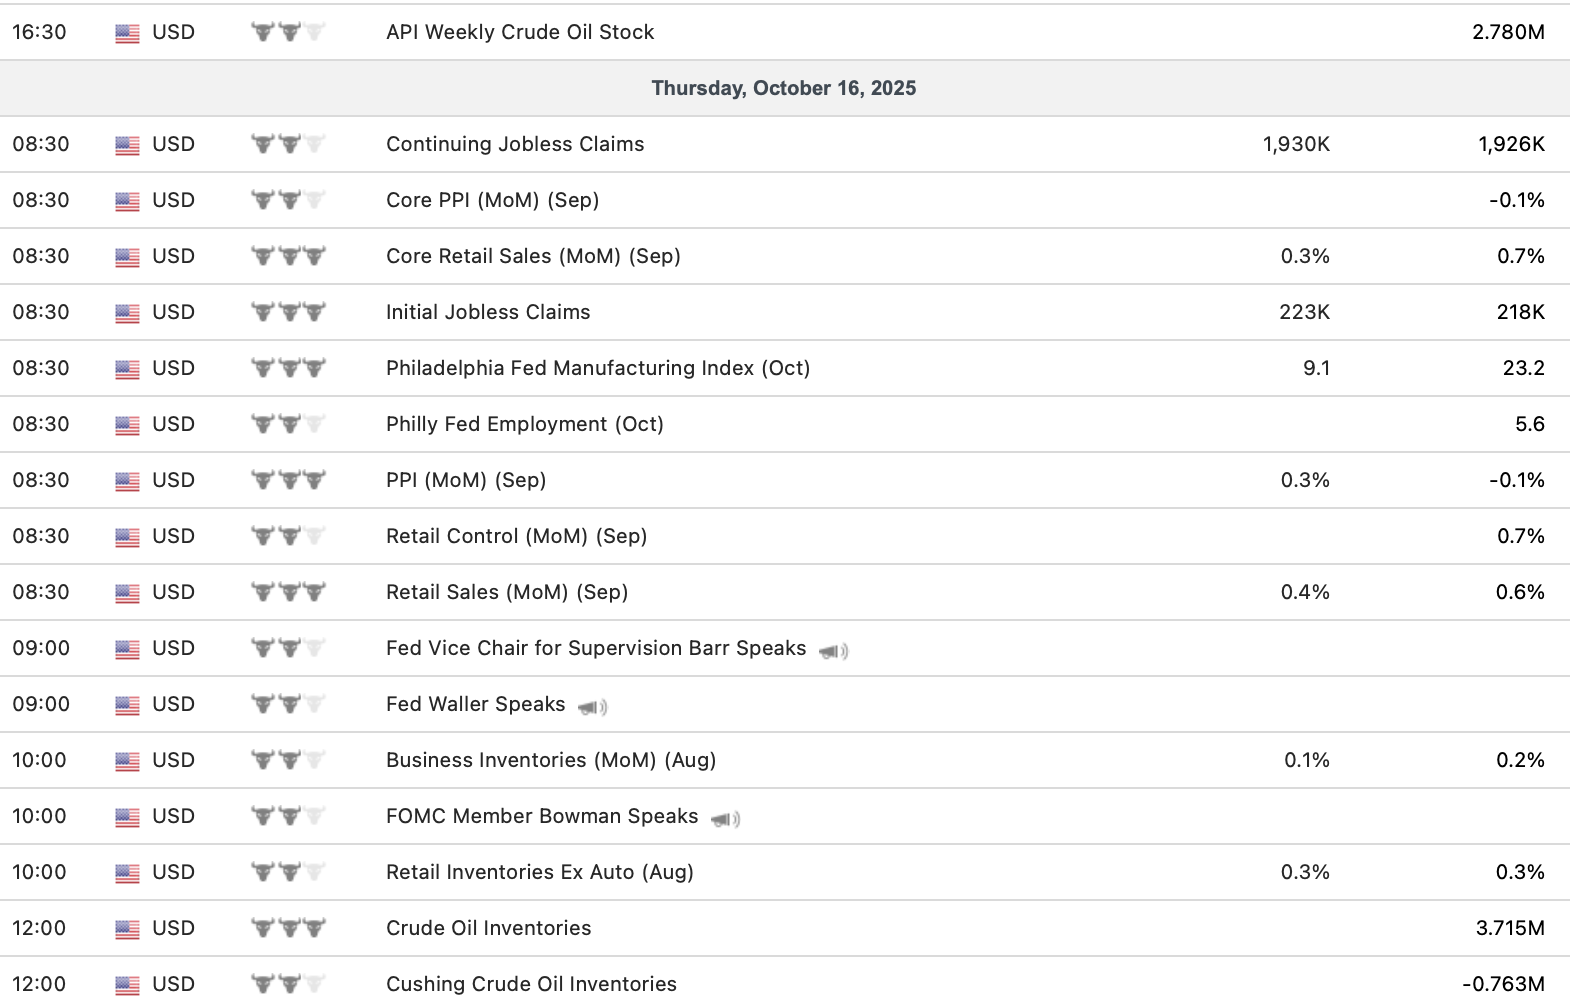Open Retail Inventories Ex Auto (Aug) event
1570x1006 pixels.
(x=539, y=872)
